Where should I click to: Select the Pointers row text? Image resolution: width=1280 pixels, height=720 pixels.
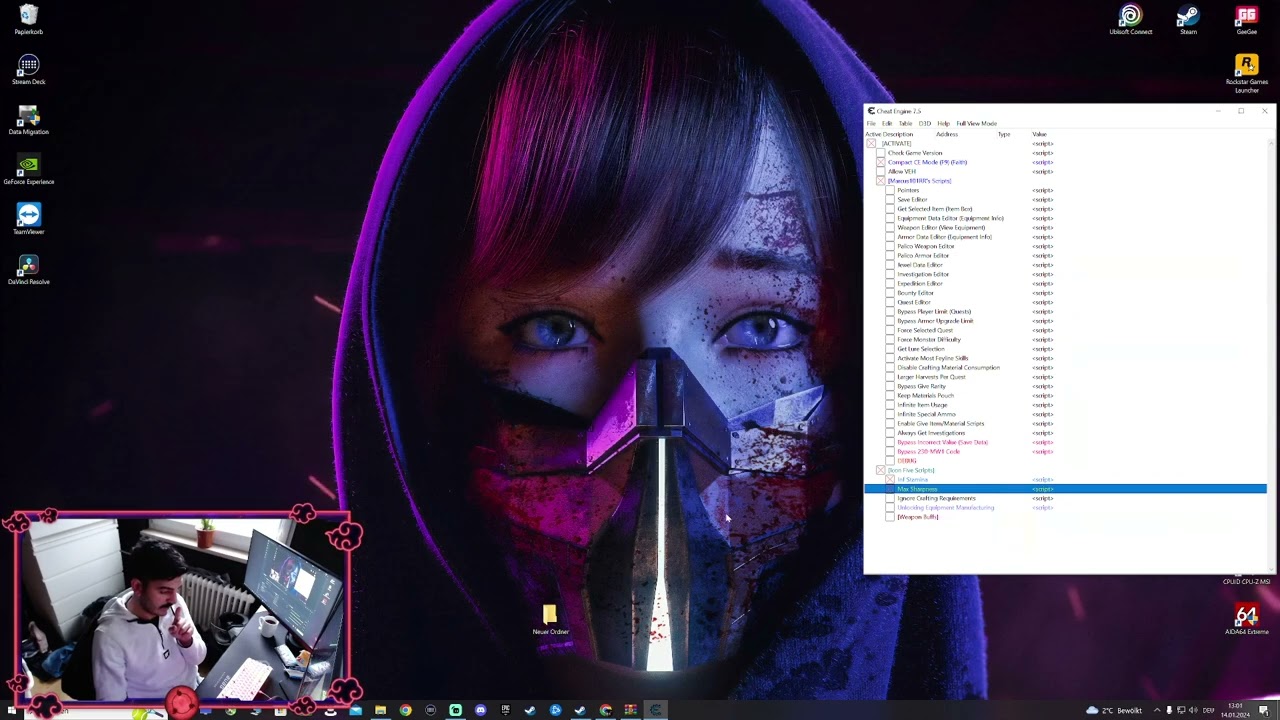[x=908, y=190]
